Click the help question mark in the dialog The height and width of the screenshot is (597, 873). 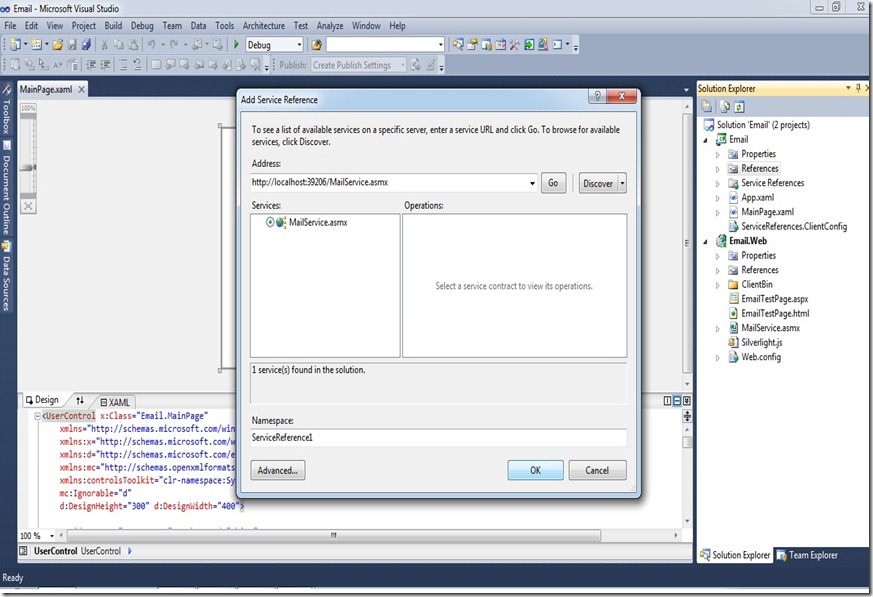[597, 96]
